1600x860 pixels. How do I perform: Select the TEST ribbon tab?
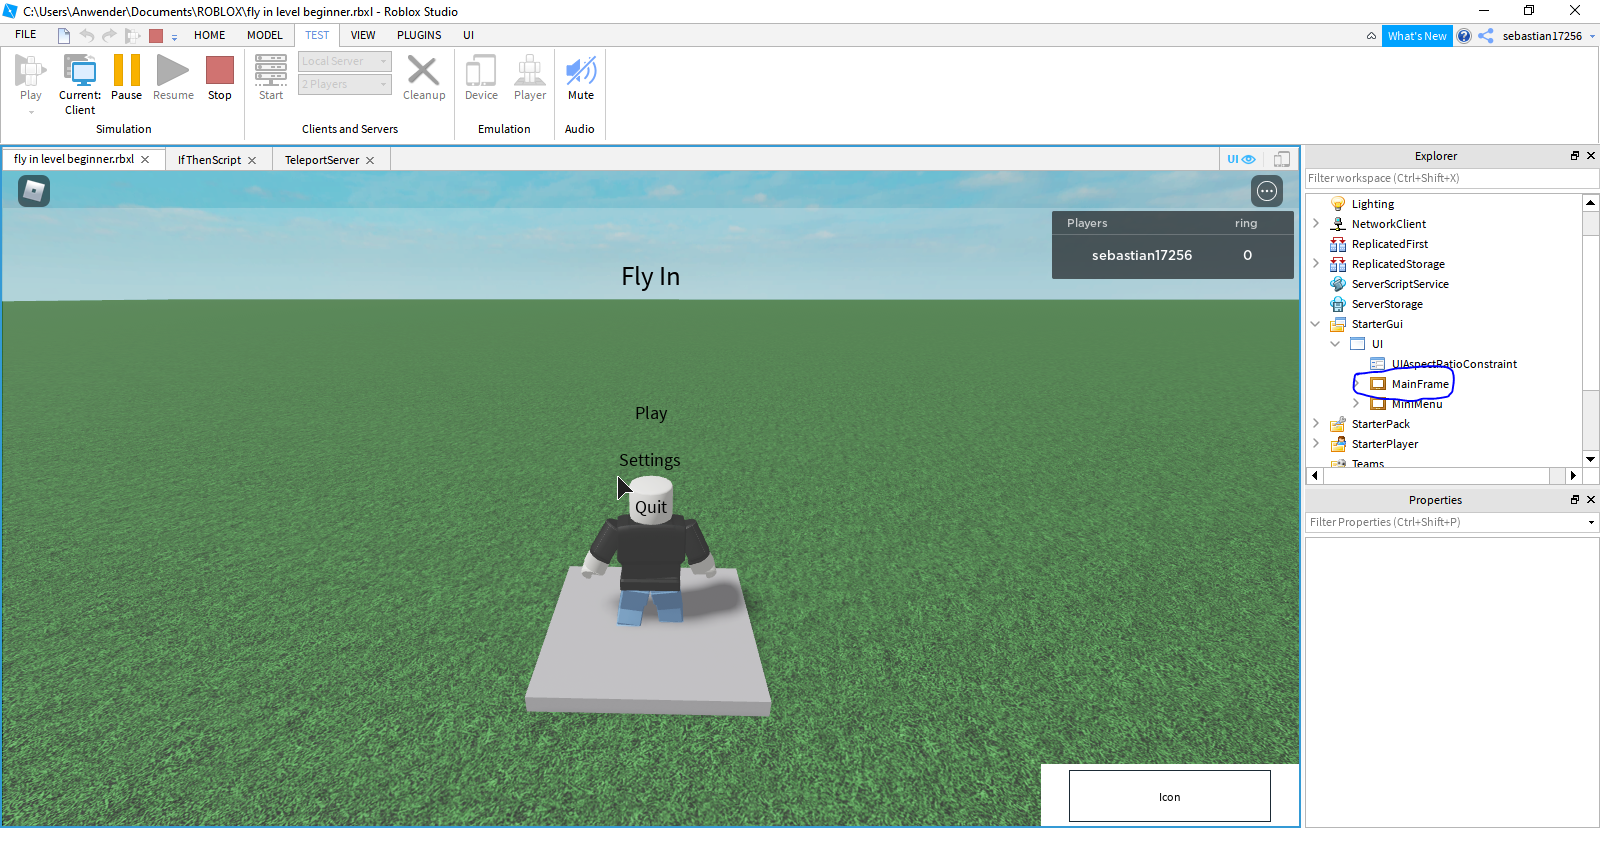(x=317, y=35)
